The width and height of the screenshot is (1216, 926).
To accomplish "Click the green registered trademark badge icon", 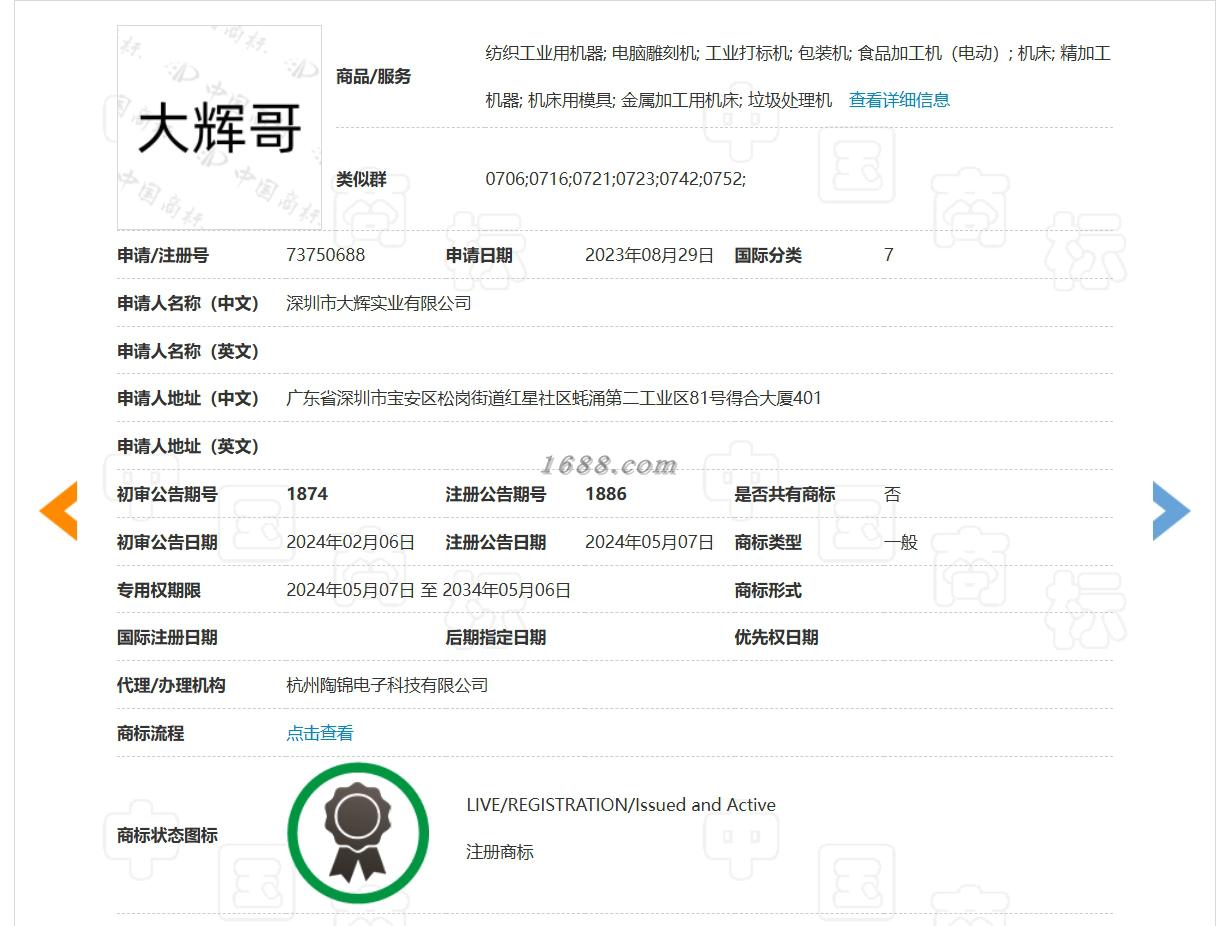I will (x=358, y=833).
